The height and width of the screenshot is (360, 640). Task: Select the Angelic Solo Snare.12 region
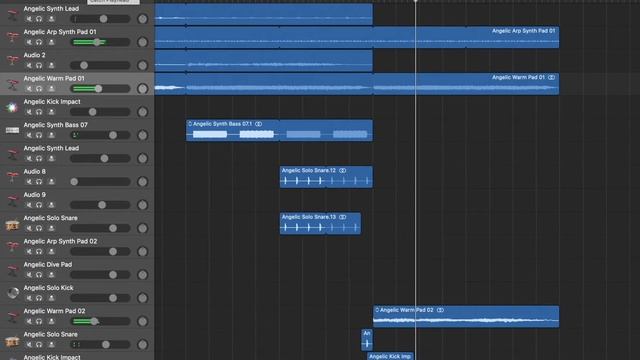326,177
